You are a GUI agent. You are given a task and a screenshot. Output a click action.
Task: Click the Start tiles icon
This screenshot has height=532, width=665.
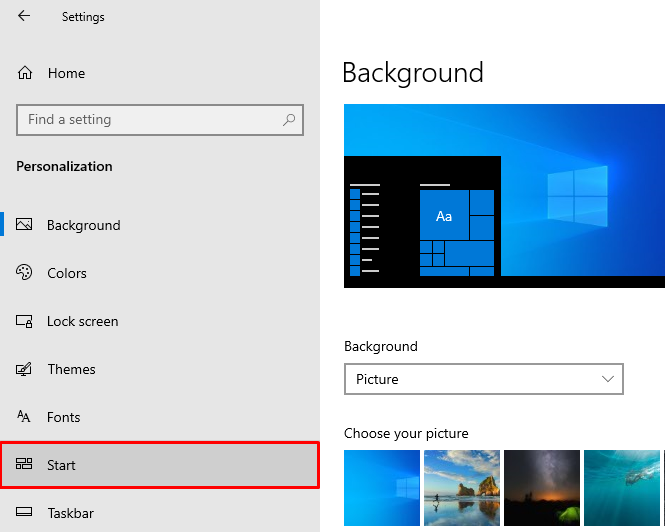pyautogui.click(x=24, y=464)
